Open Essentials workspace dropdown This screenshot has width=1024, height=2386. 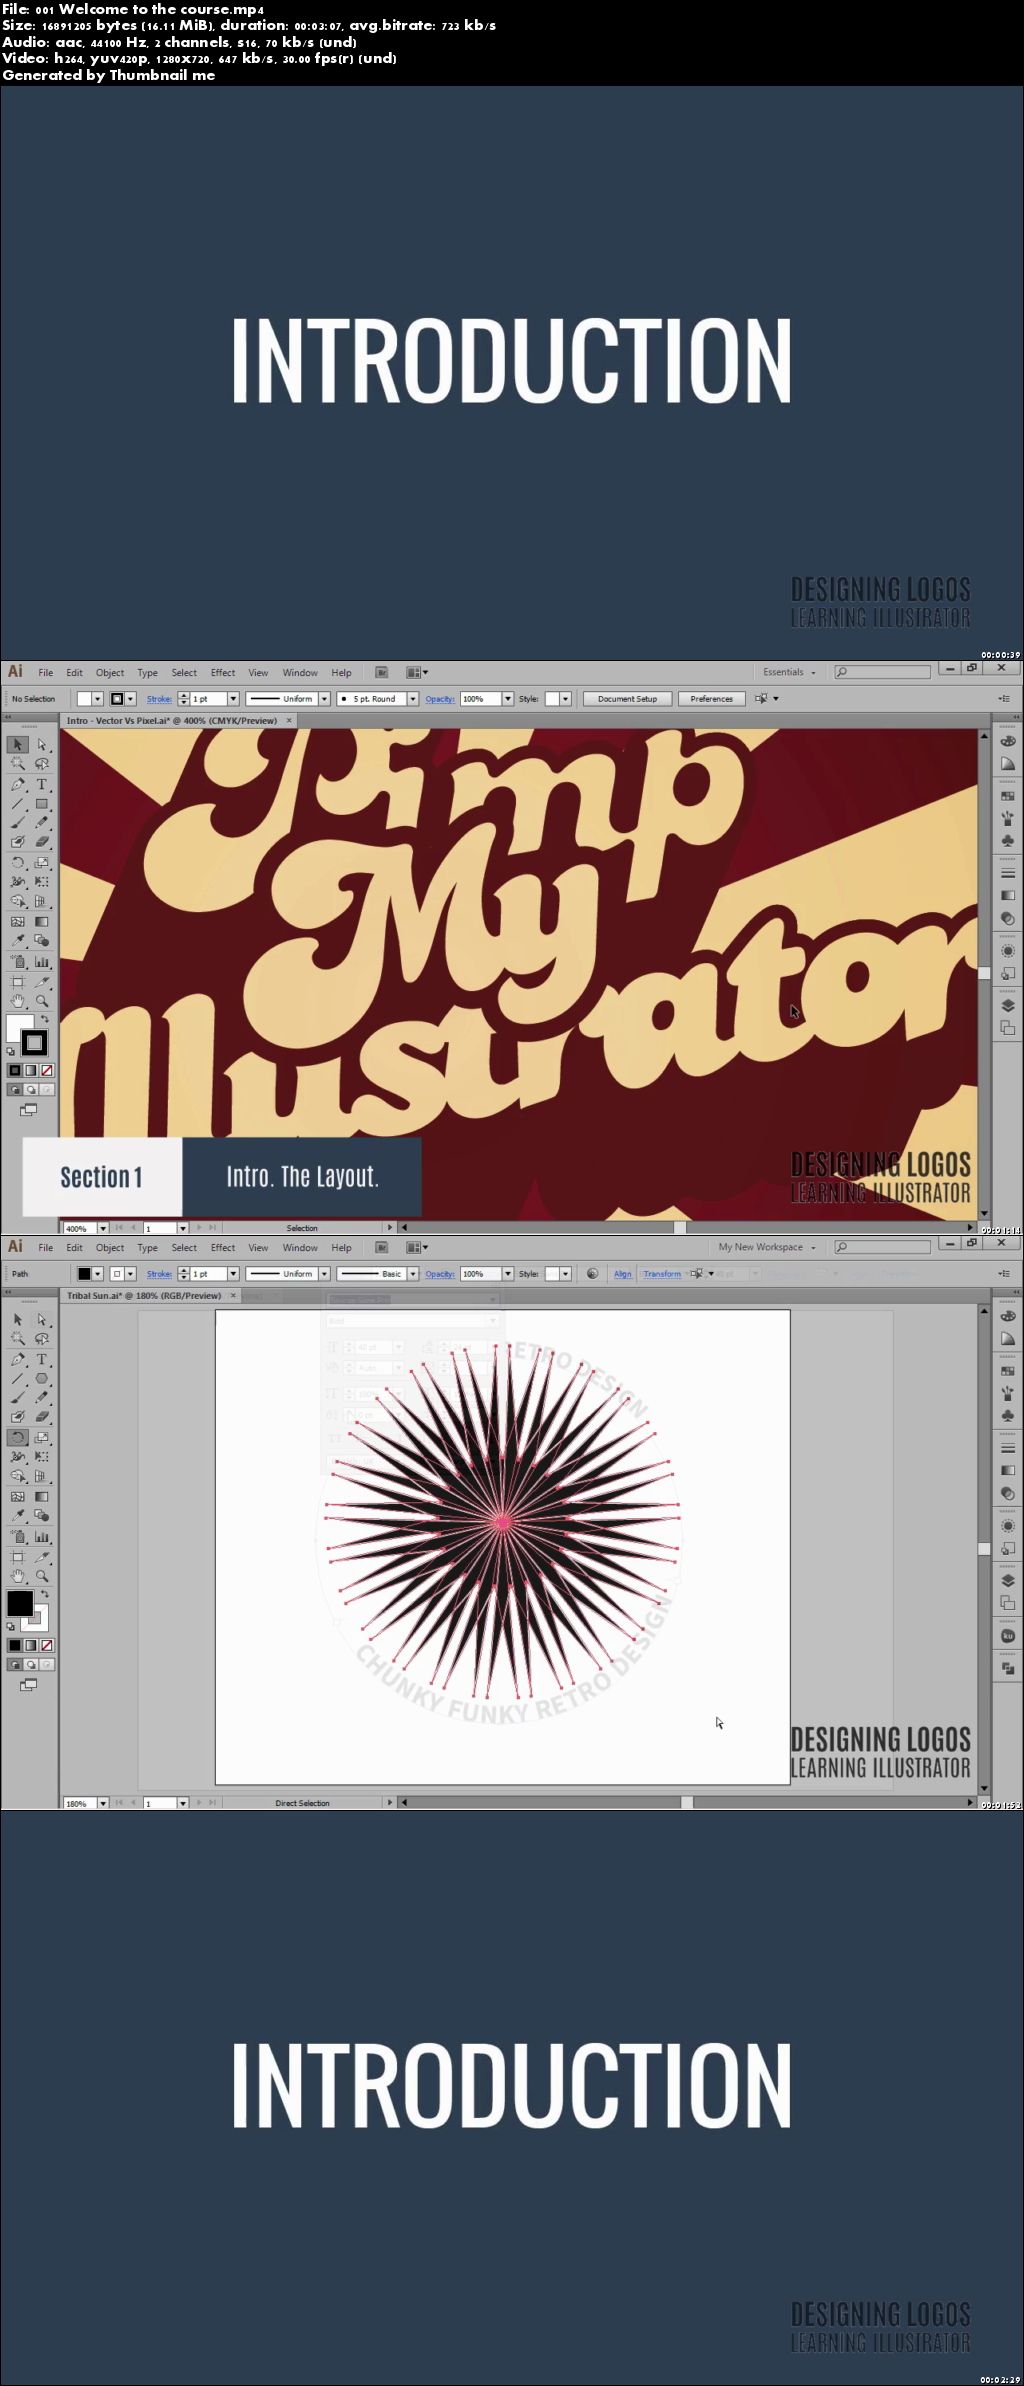(789, 673)
